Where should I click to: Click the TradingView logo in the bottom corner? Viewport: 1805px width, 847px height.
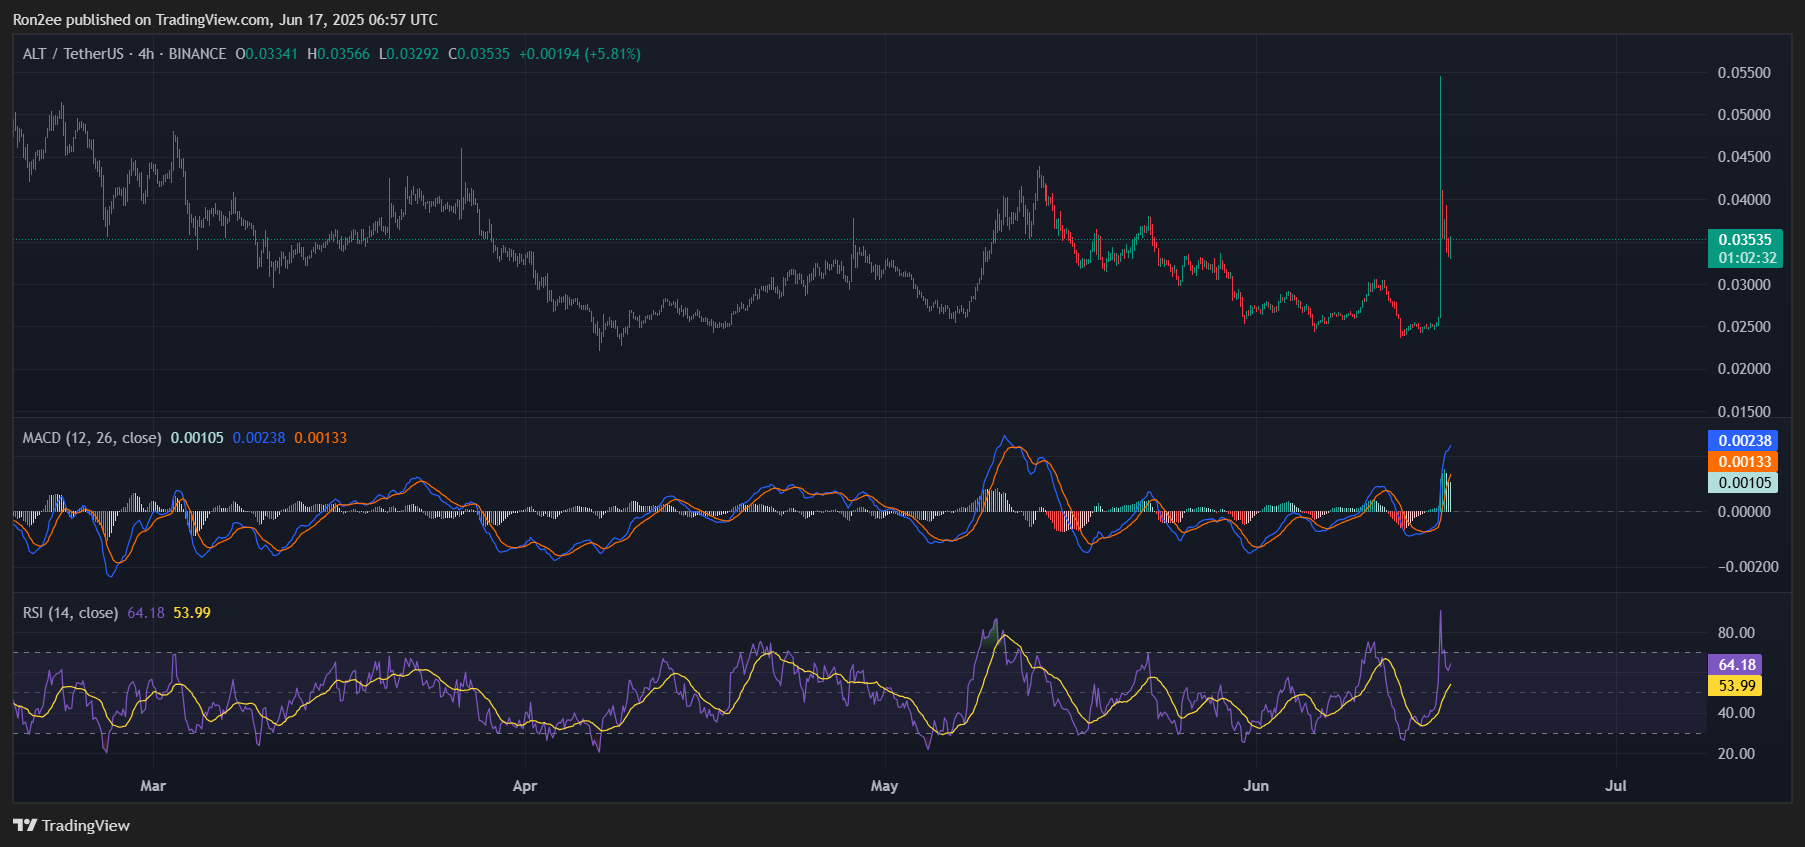71,825
